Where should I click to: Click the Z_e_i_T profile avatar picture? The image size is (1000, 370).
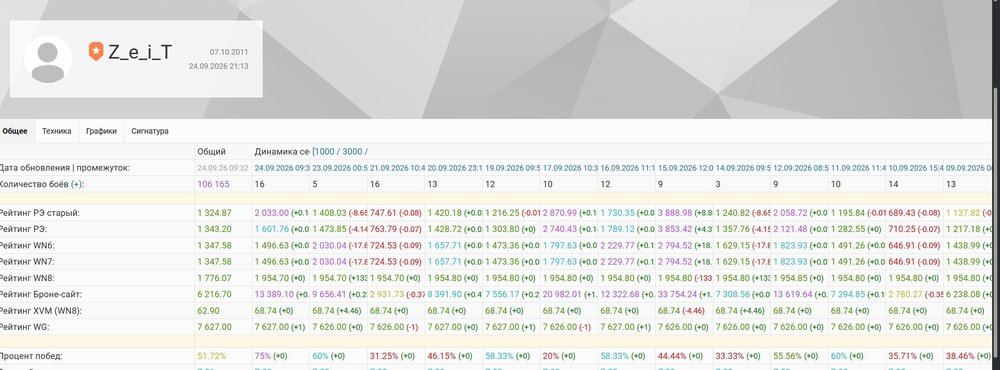point(48,59)
